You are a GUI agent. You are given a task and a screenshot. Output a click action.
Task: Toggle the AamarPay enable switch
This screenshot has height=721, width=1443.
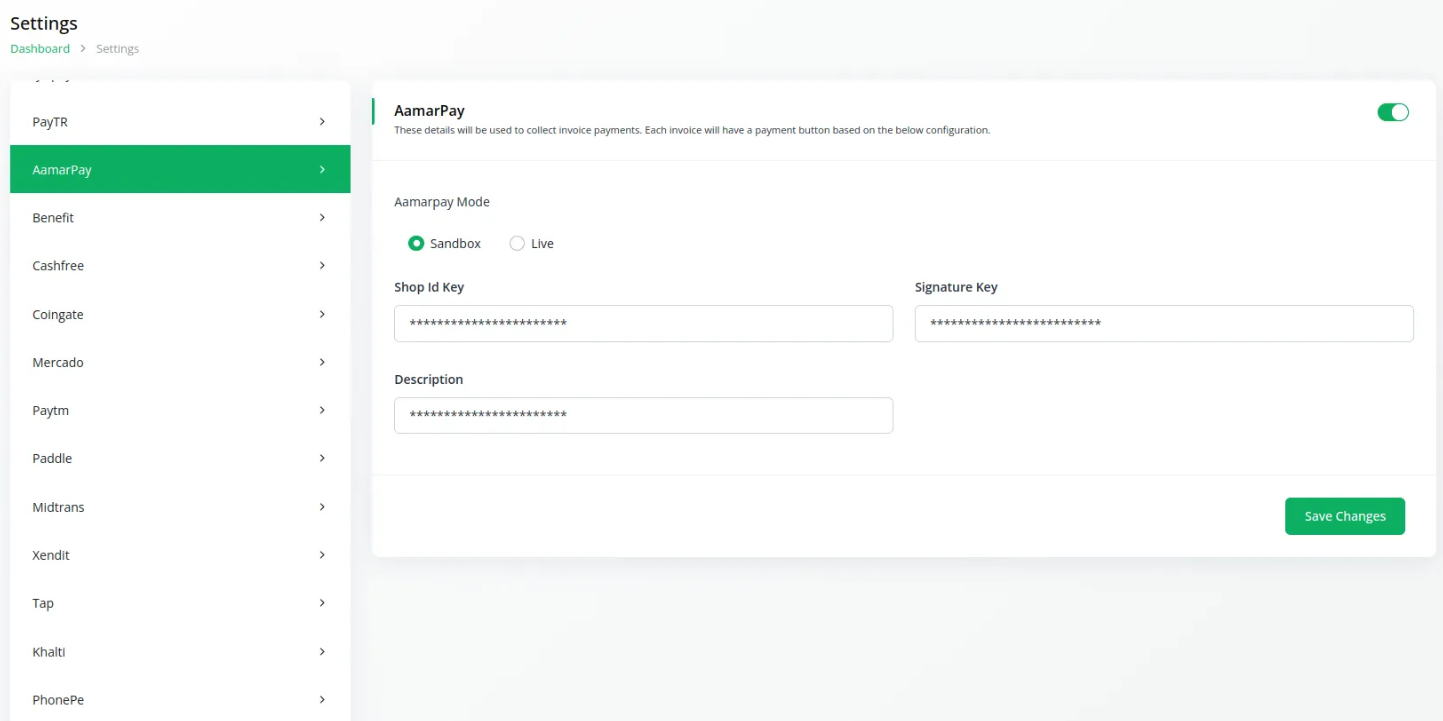coord(1393,112)
